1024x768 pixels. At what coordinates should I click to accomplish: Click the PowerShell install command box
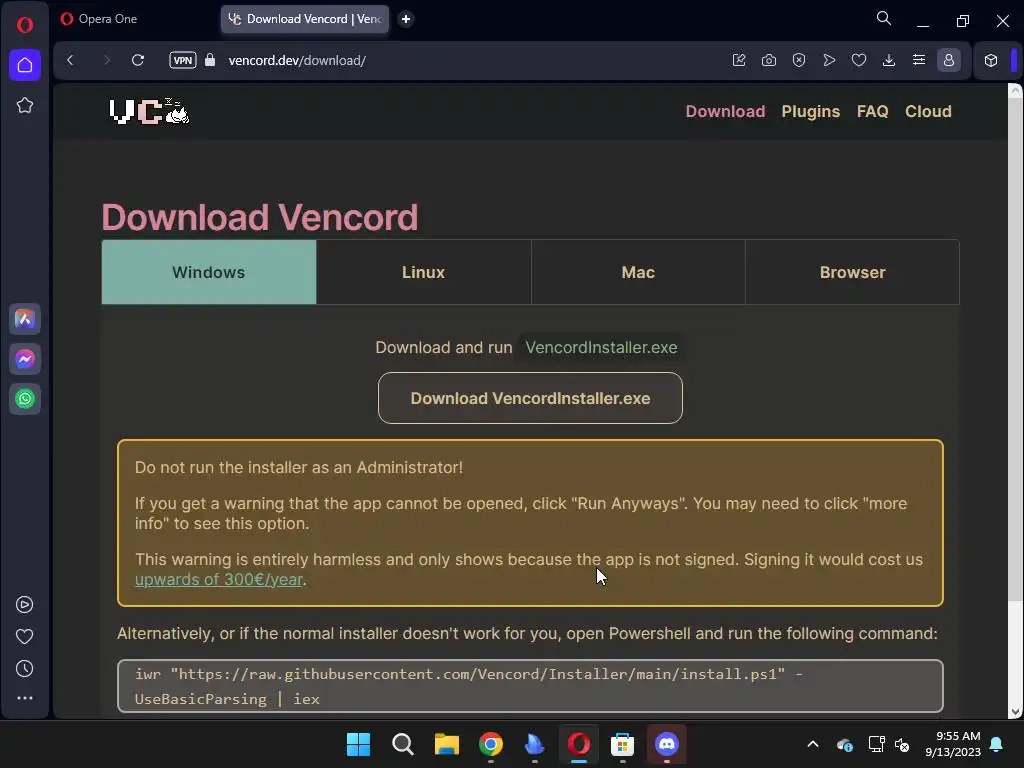[530, 686]
